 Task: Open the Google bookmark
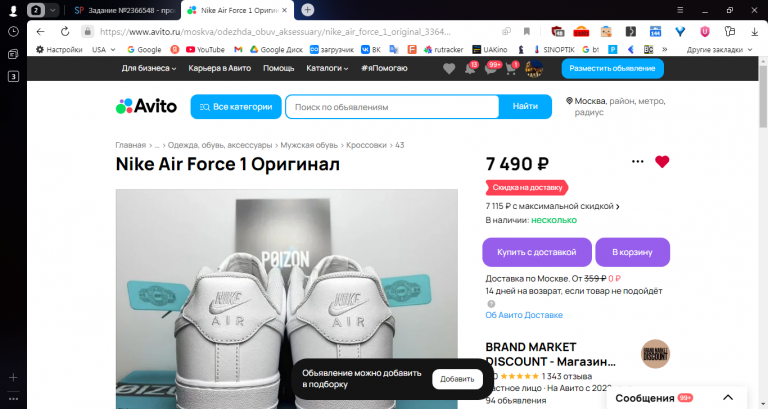pos(144,49)
